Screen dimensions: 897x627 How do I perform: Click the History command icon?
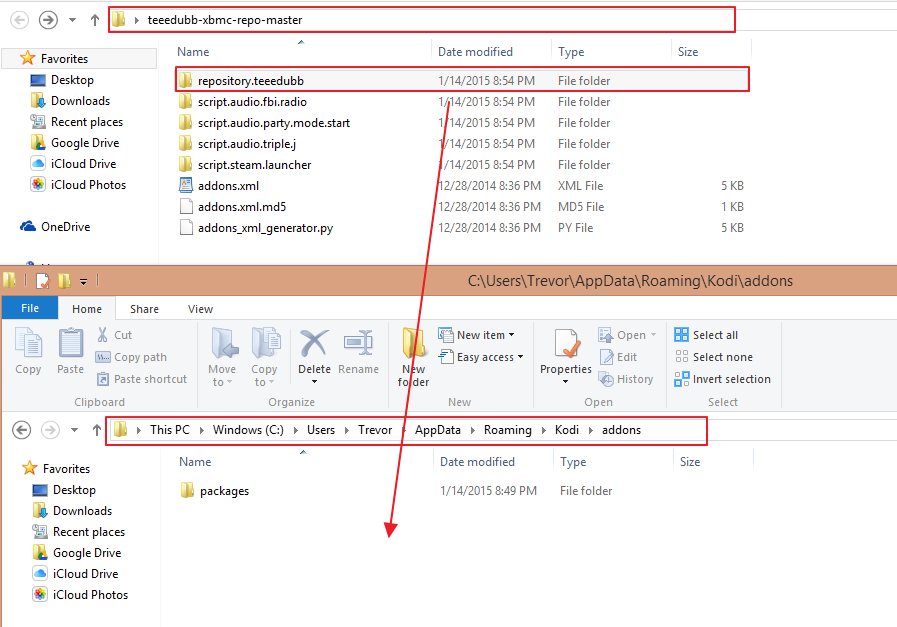[607, 379]
